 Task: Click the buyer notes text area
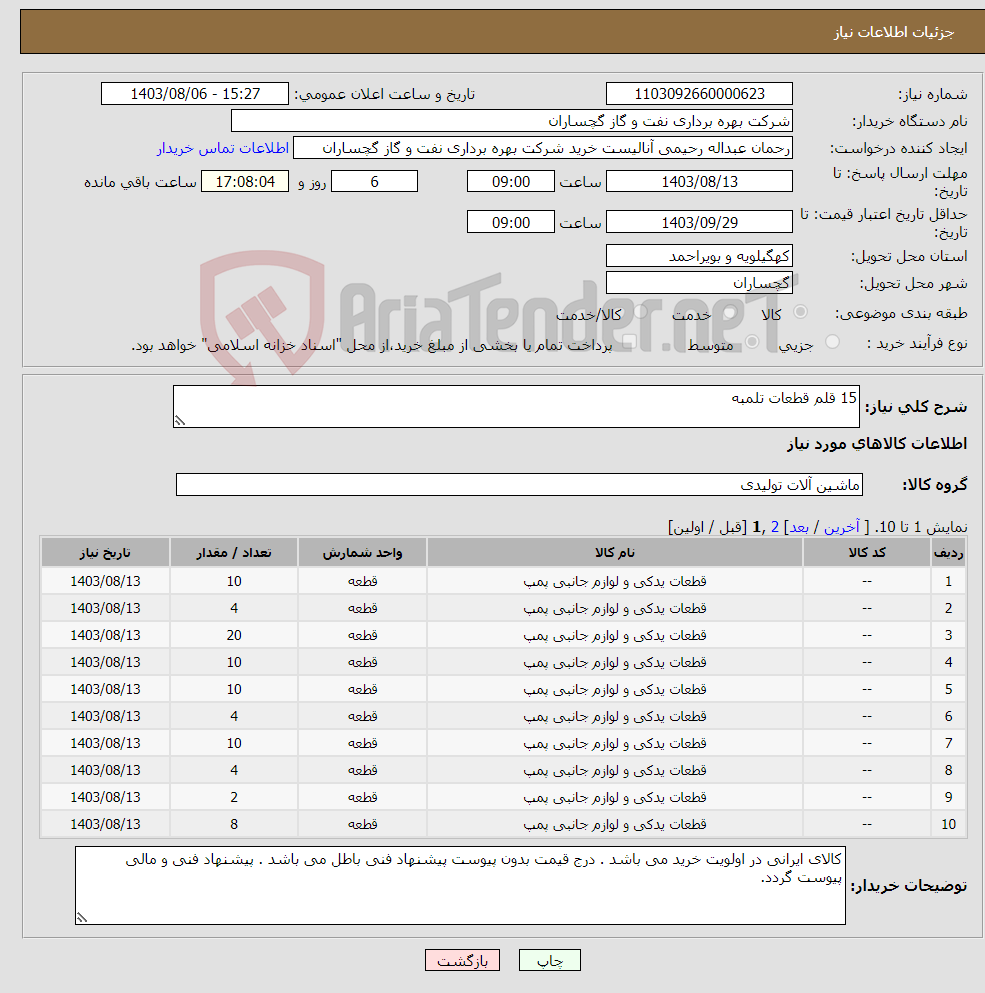tap(461, 885)
